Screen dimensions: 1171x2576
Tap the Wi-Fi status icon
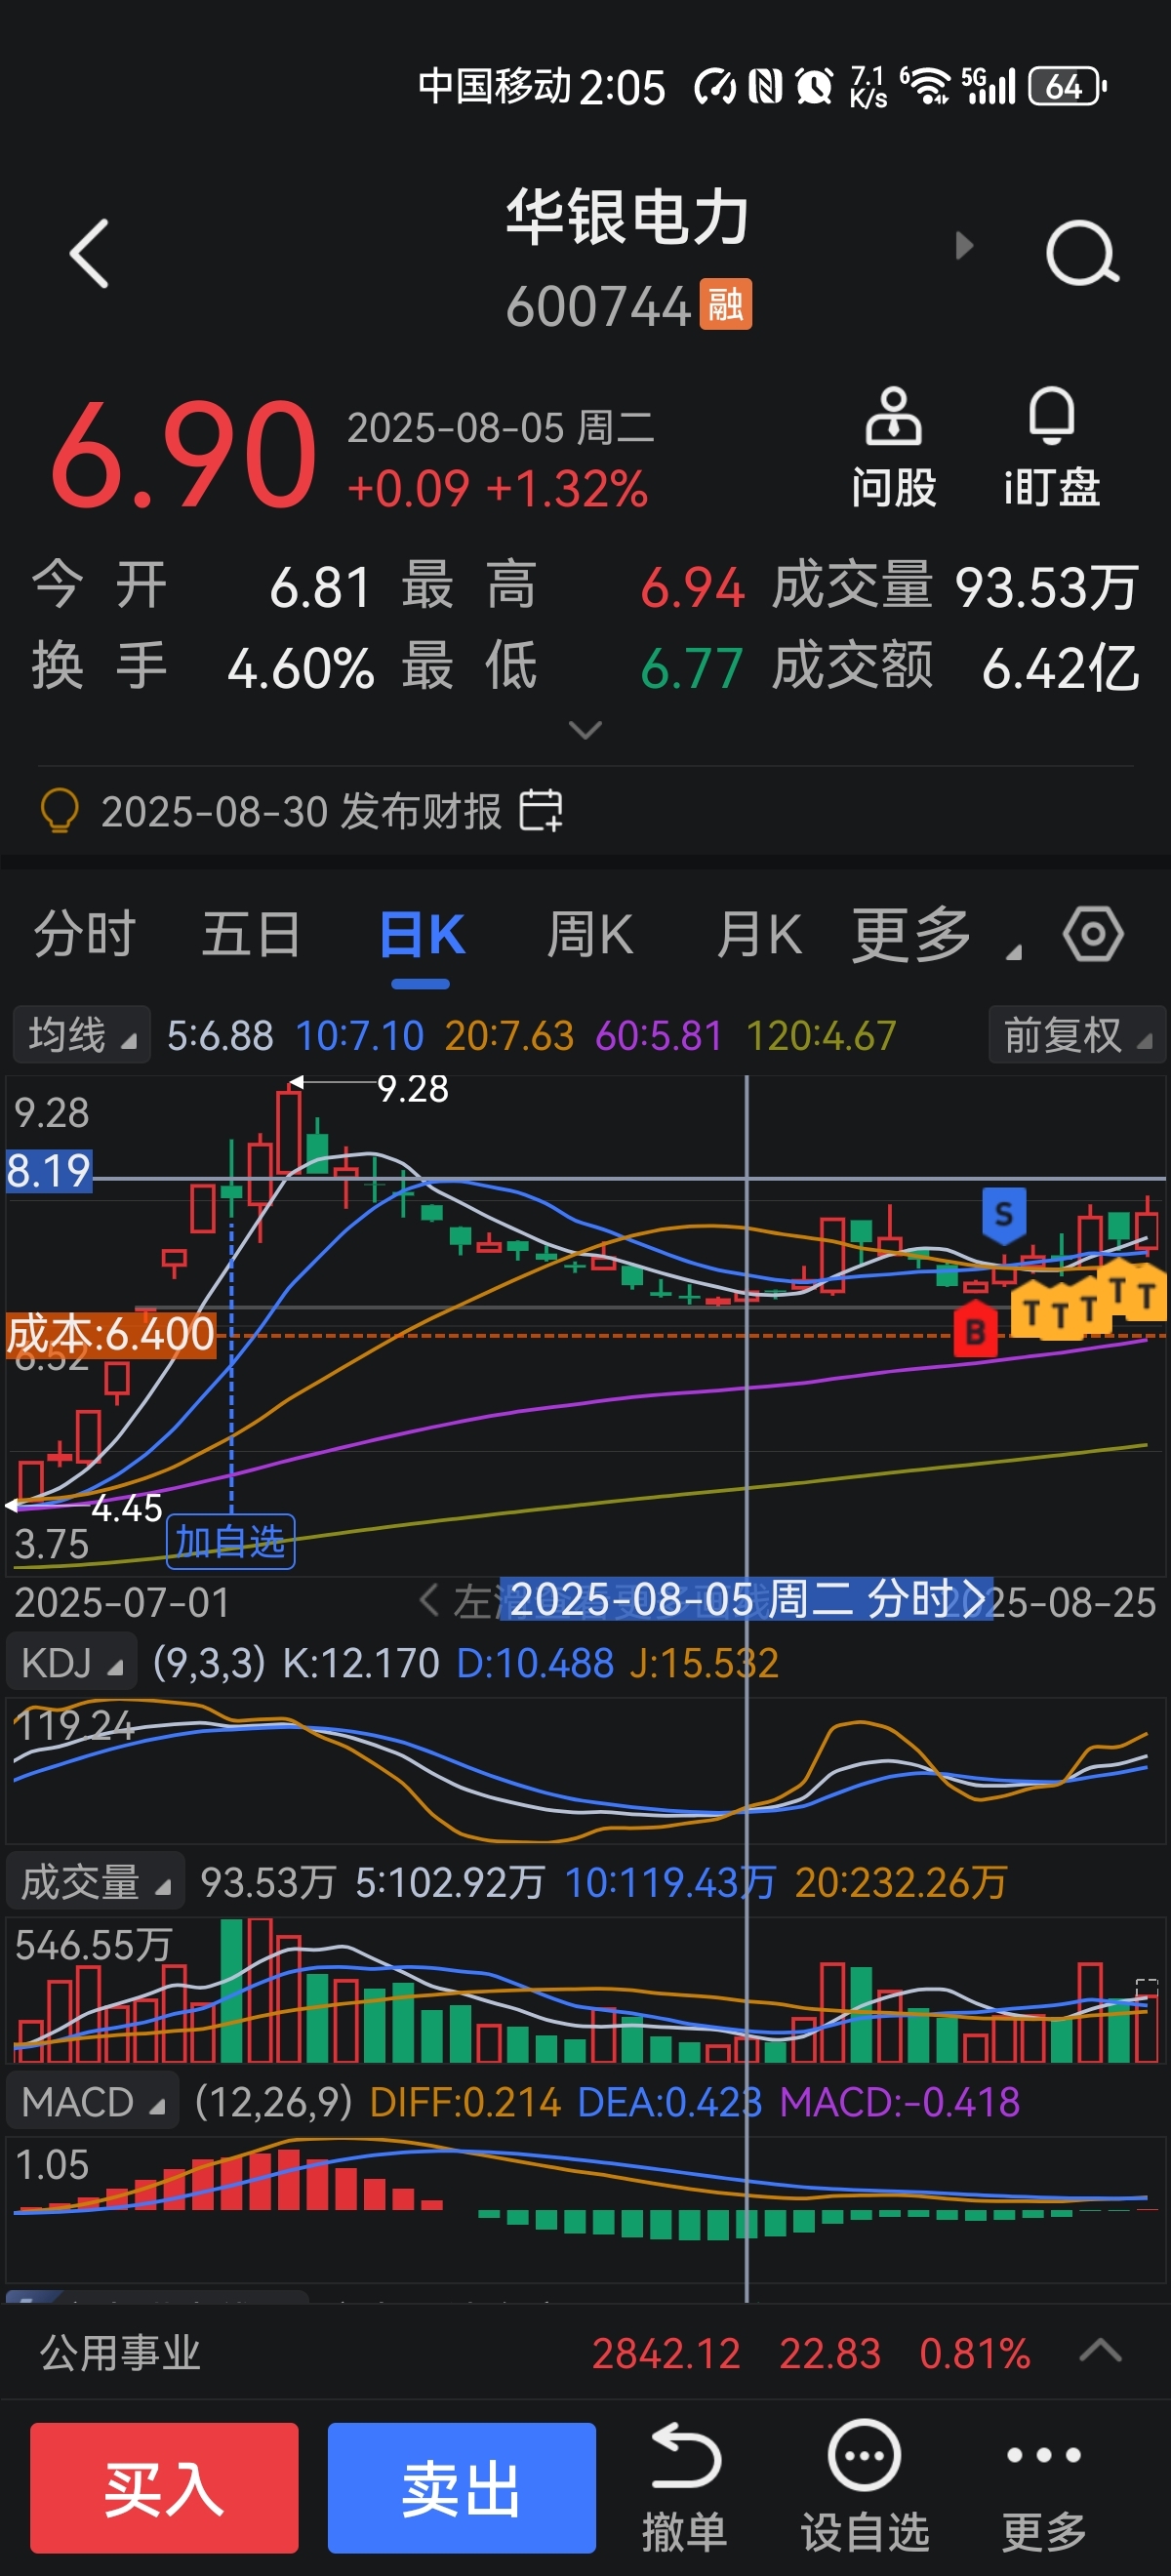pyautogui.click(x=926, y=86)
